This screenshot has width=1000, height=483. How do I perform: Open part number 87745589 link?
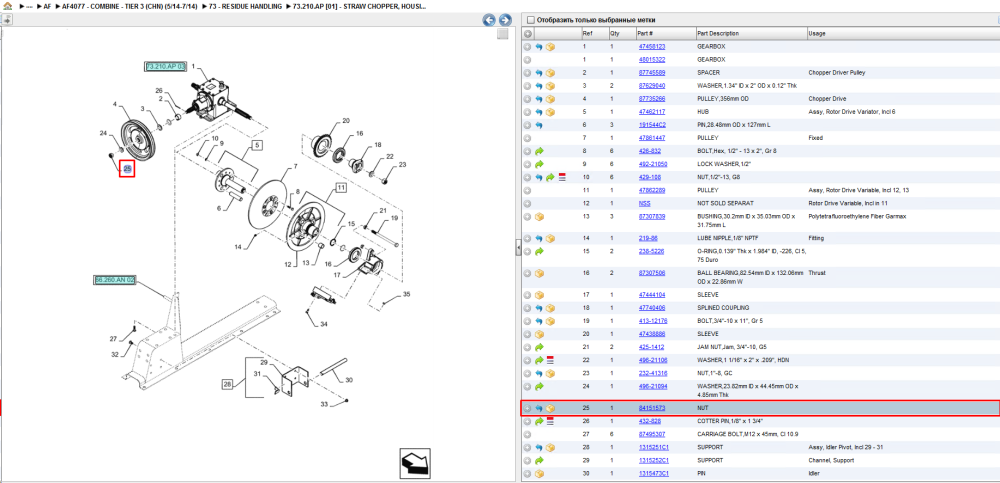pos(652,73)
